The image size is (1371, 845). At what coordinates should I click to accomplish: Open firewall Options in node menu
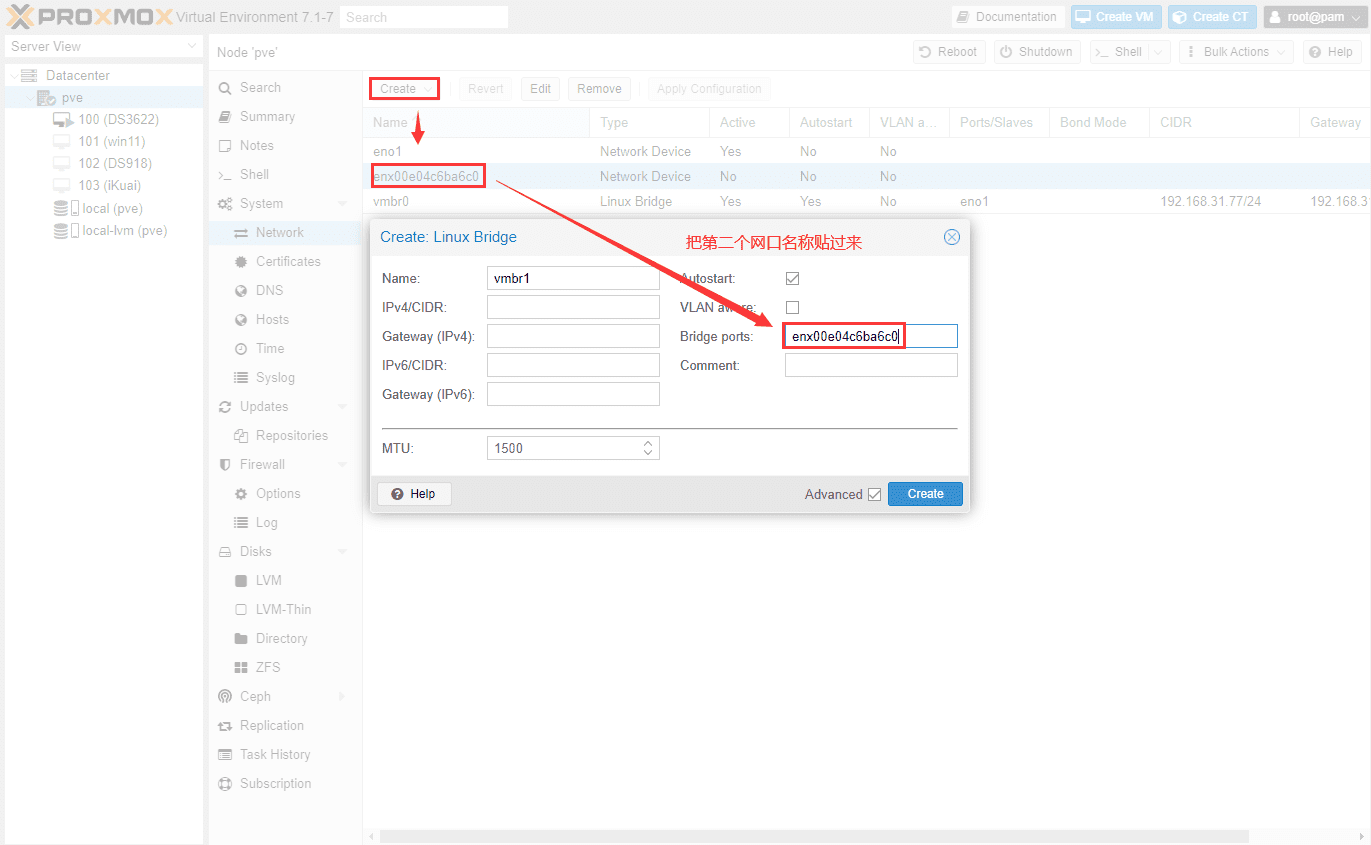click(x=278, y=494)
